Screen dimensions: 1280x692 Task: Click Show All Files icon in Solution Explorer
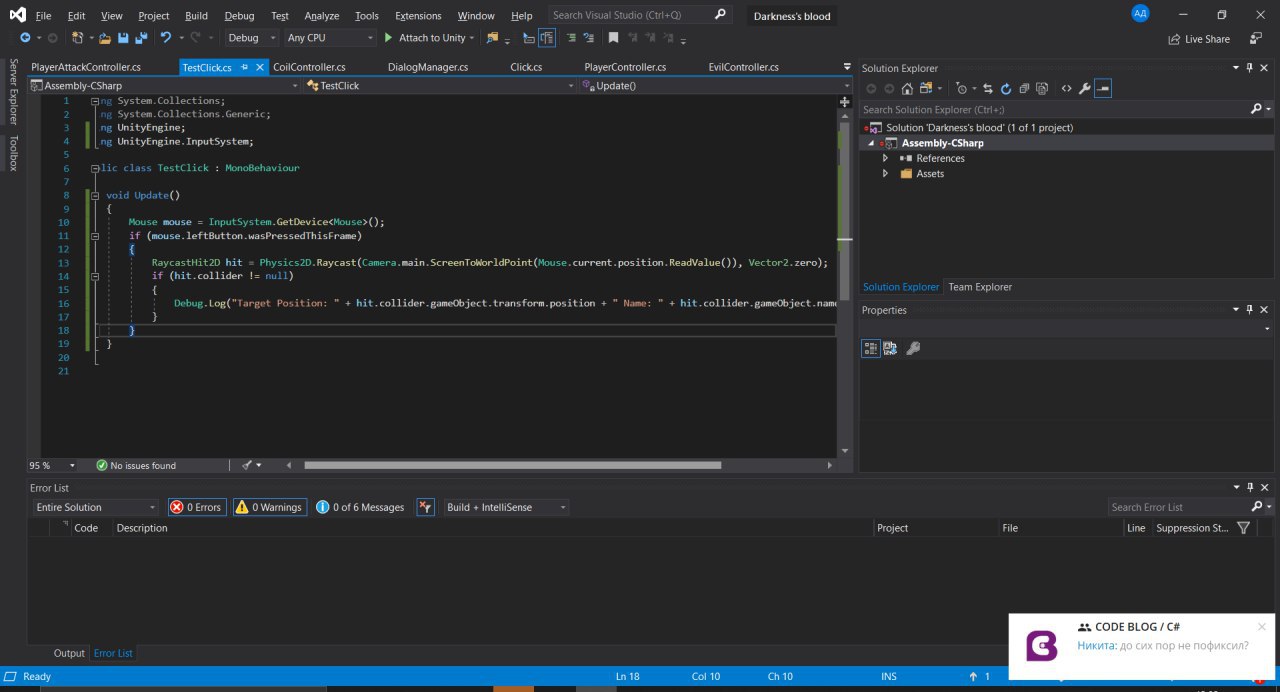pyautogui.click(x=1044, y=88)
